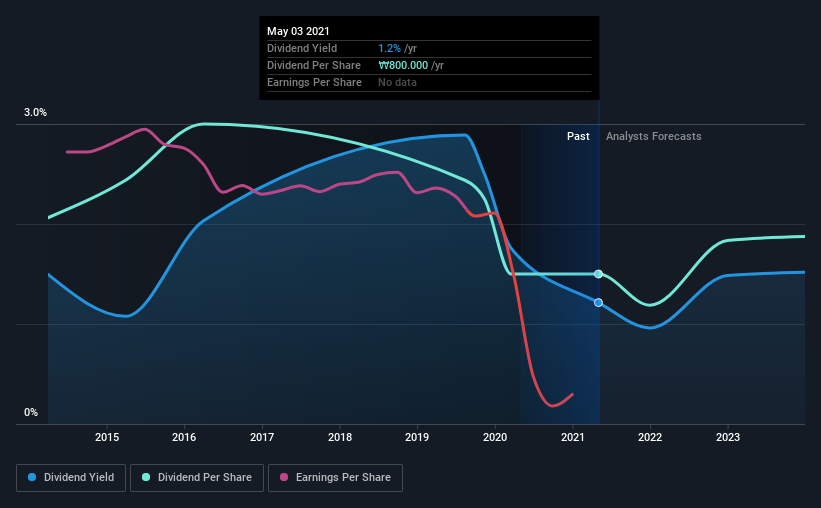Click the May 03 2021 tooltip date
821x508 pixels.
click(x=298, y=31)
